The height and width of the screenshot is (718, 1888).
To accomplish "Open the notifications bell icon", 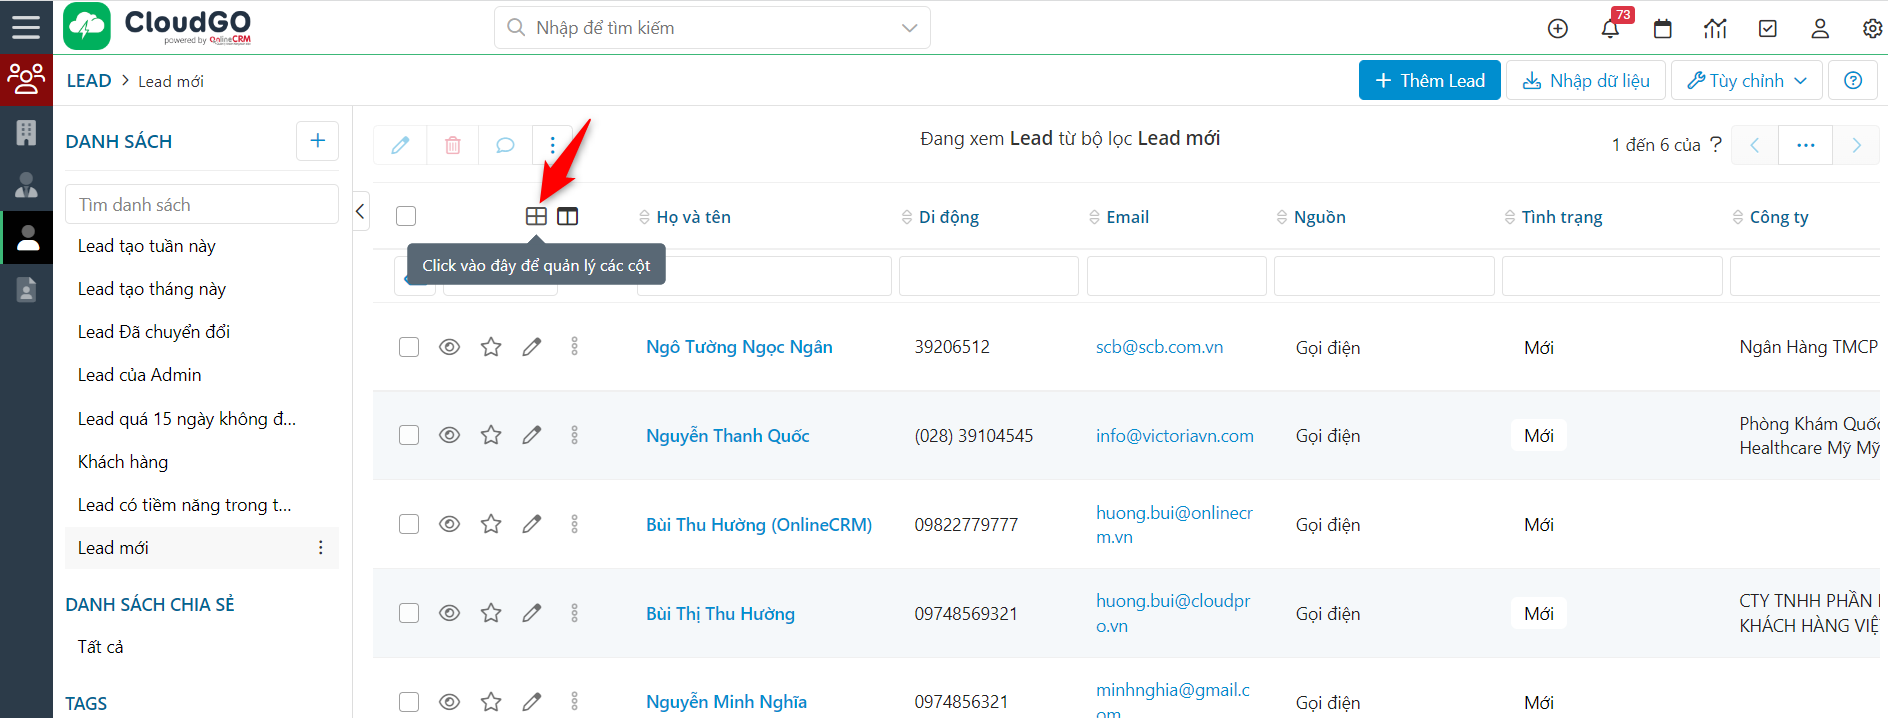I will coord(1610,29).
